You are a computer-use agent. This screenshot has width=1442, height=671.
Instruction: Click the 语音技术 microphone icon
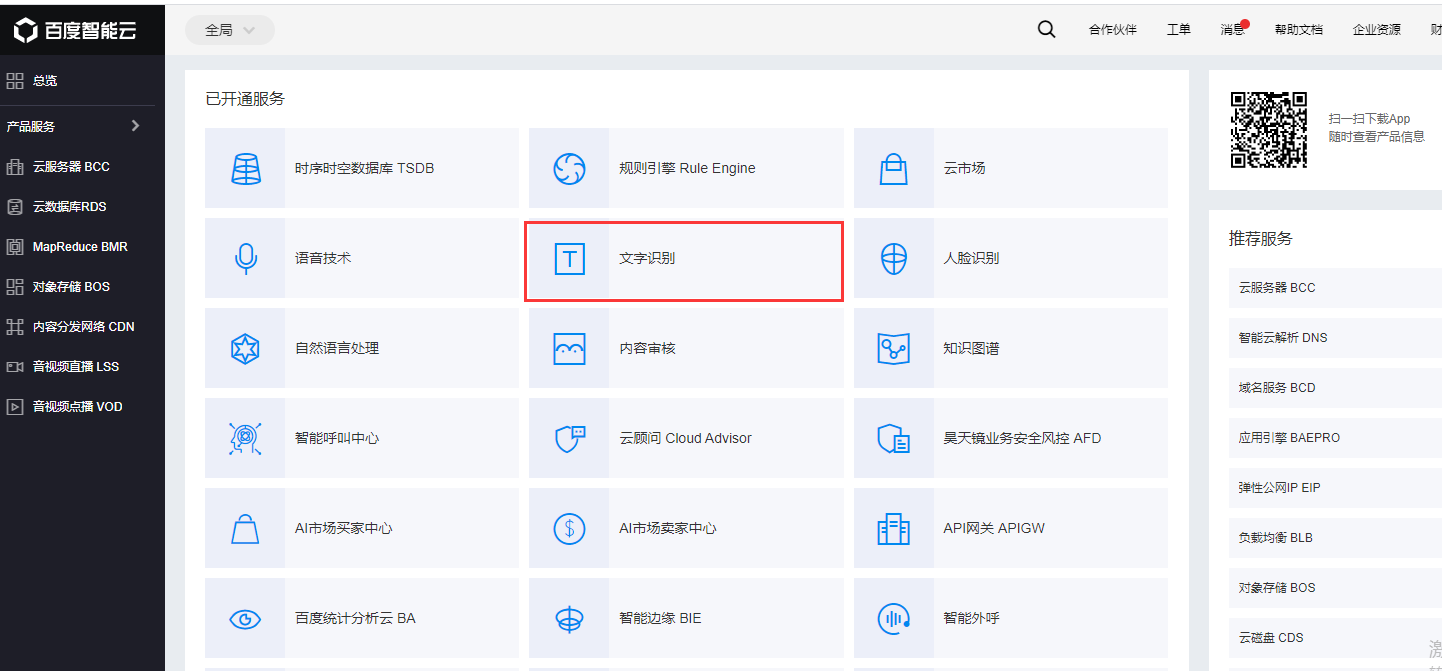coord(245,258)
